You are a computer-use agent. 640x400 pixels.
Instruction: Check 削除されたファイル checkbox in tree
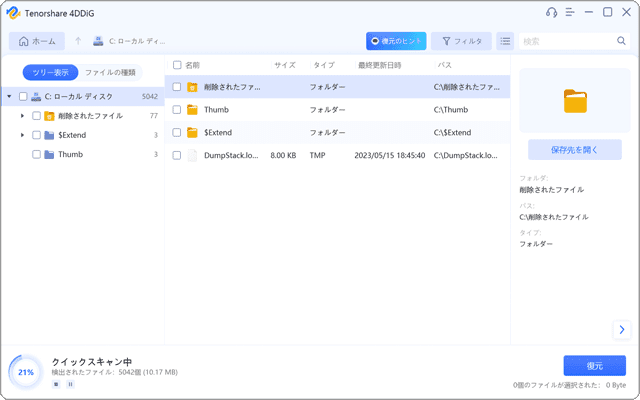click(x=36, y=116)
